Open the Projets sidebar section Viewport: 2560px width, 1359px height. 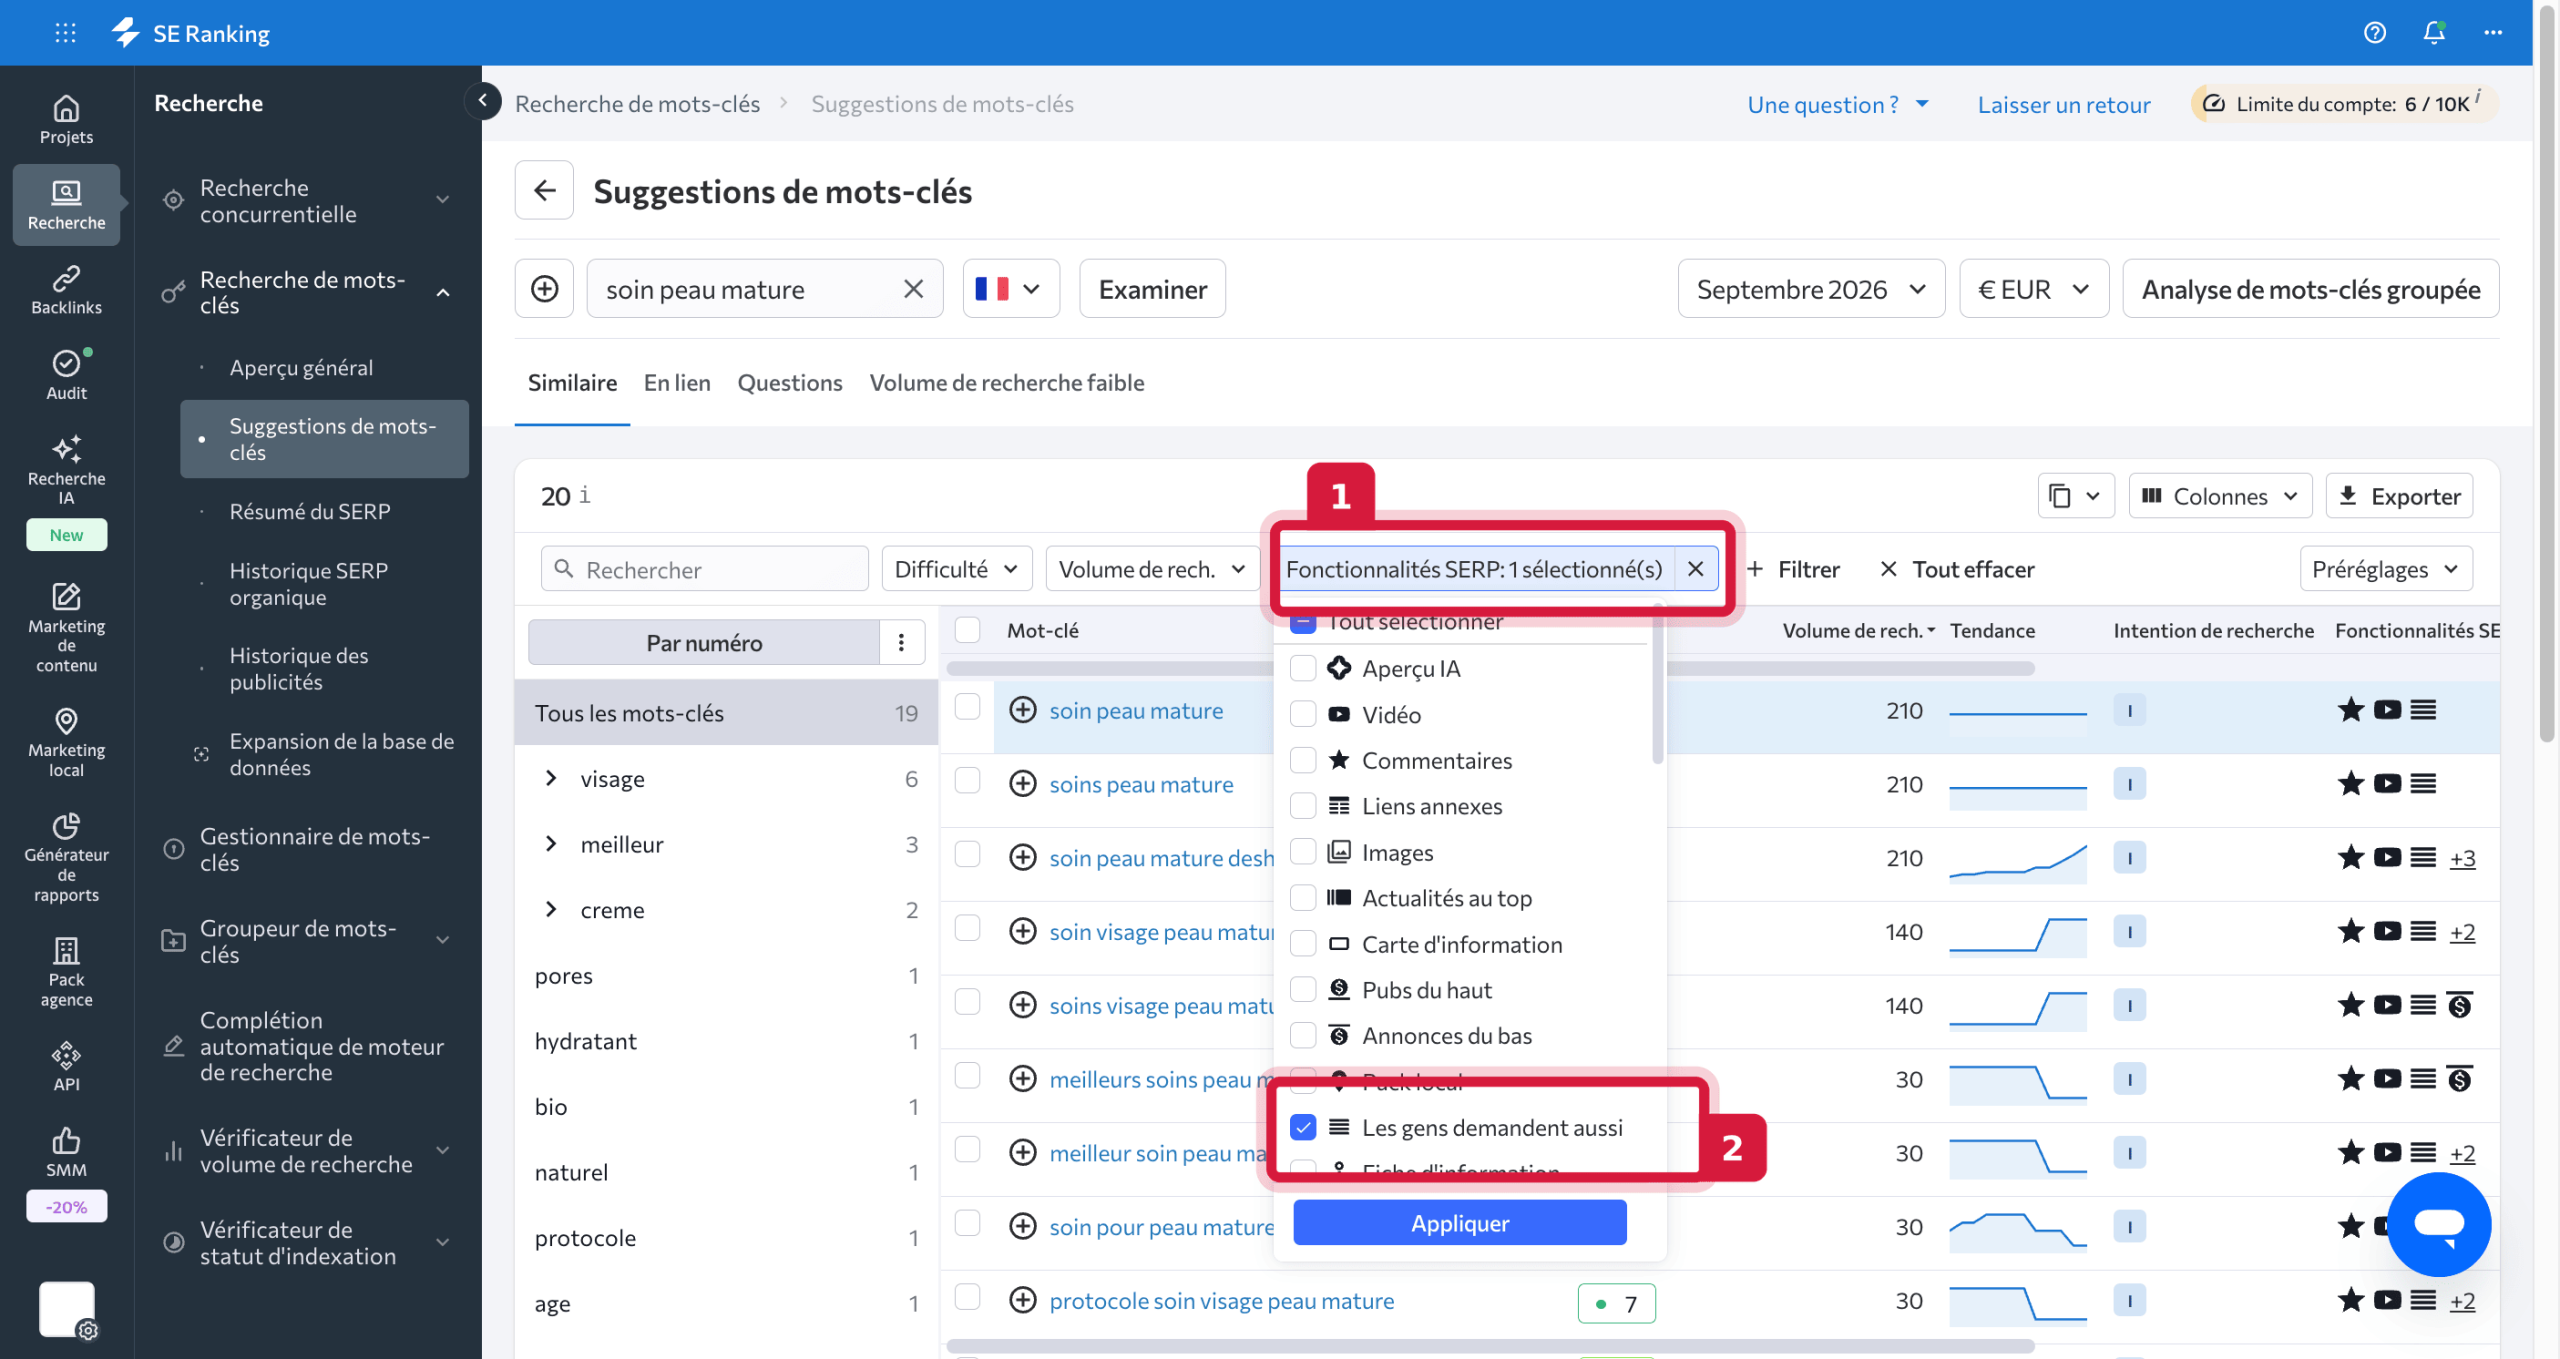point(66,119)
